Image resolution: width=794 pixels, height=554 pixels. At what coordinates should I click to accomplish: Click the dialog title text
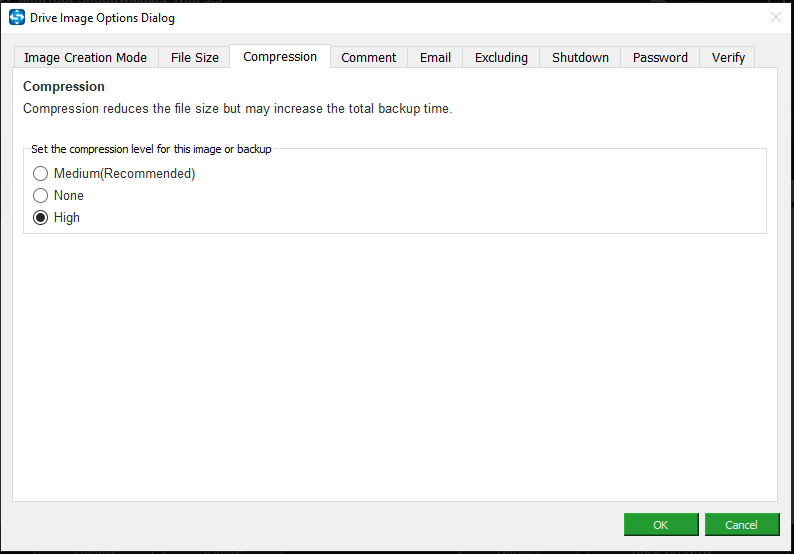tap(104, 18)
